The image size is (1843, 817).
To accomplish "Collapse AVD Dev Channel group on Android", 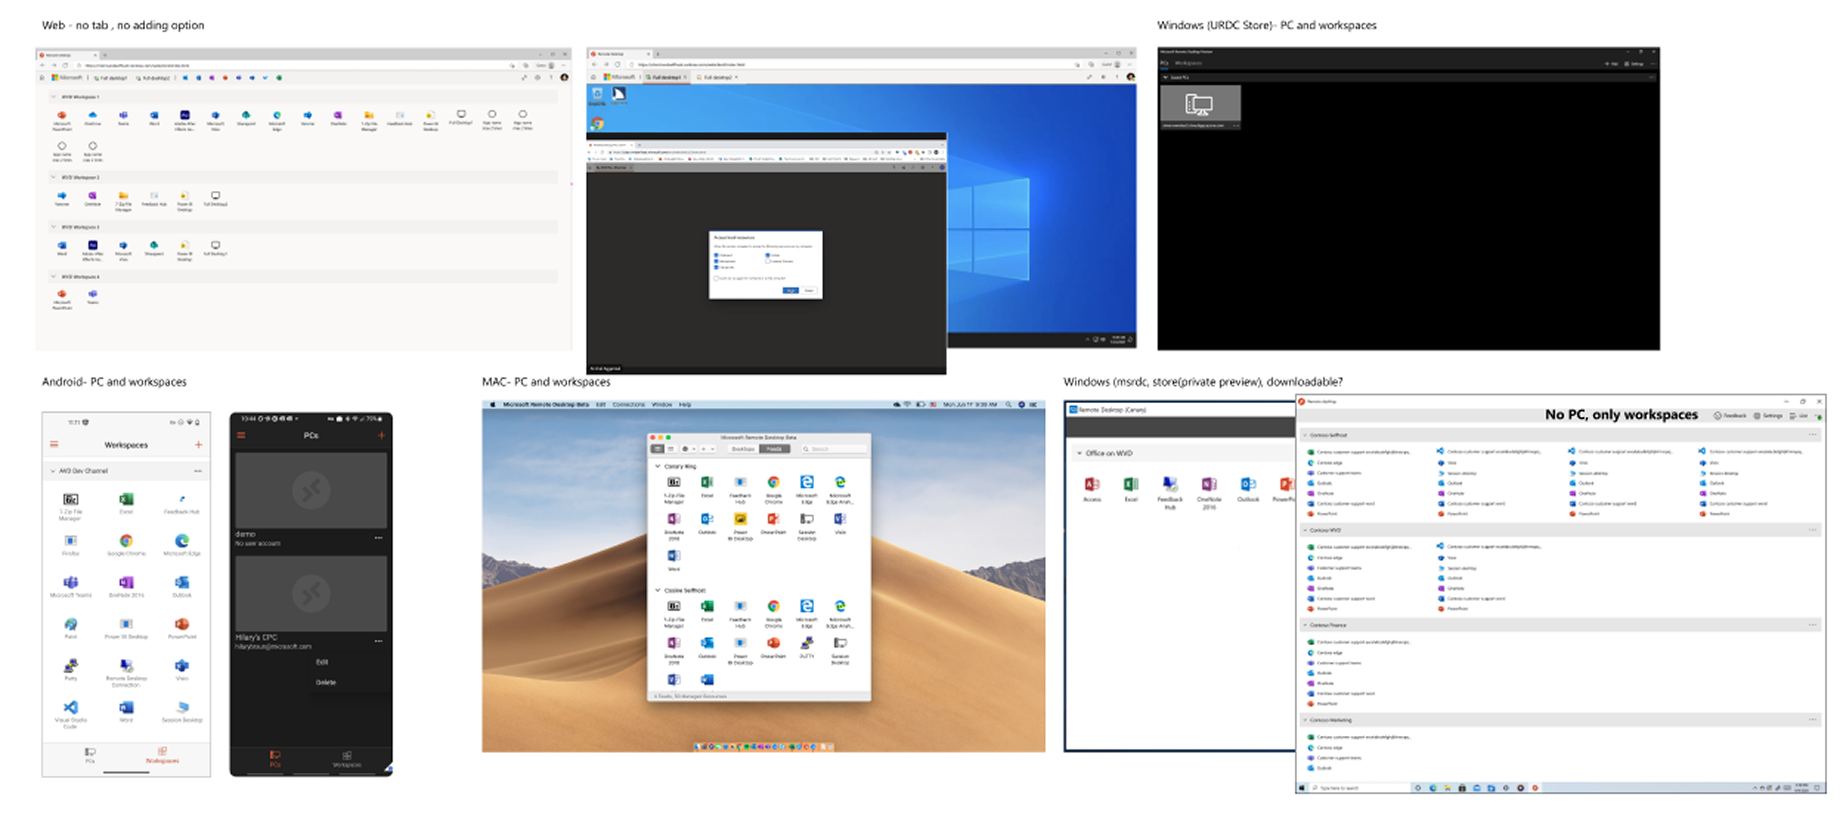I will (53, 471).
